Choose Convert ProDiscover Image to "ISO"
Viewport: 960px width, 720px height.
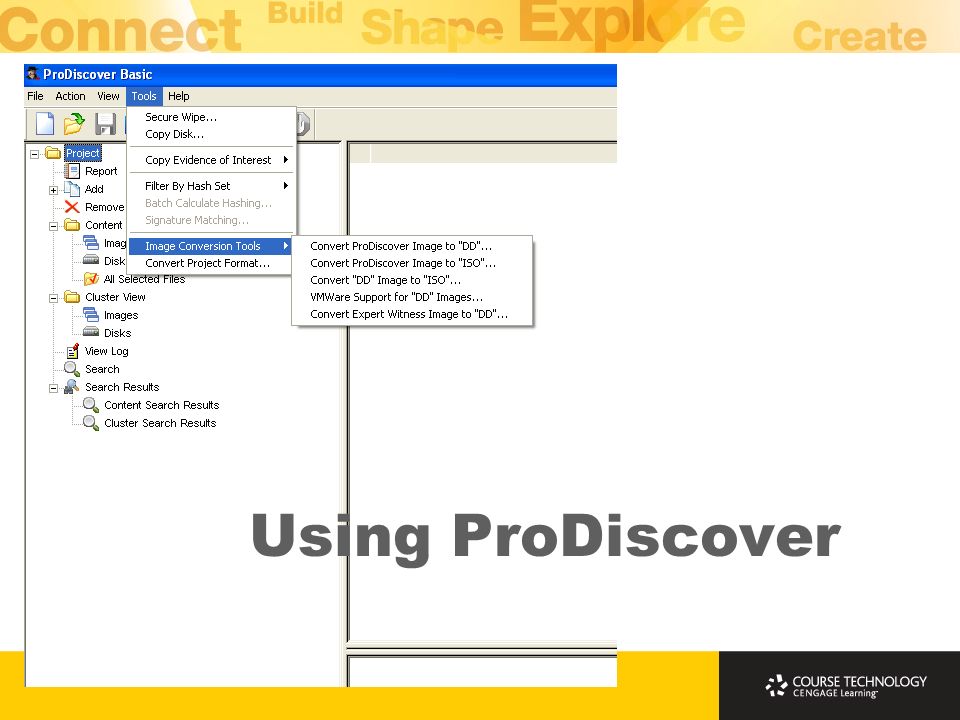(412, 263)
